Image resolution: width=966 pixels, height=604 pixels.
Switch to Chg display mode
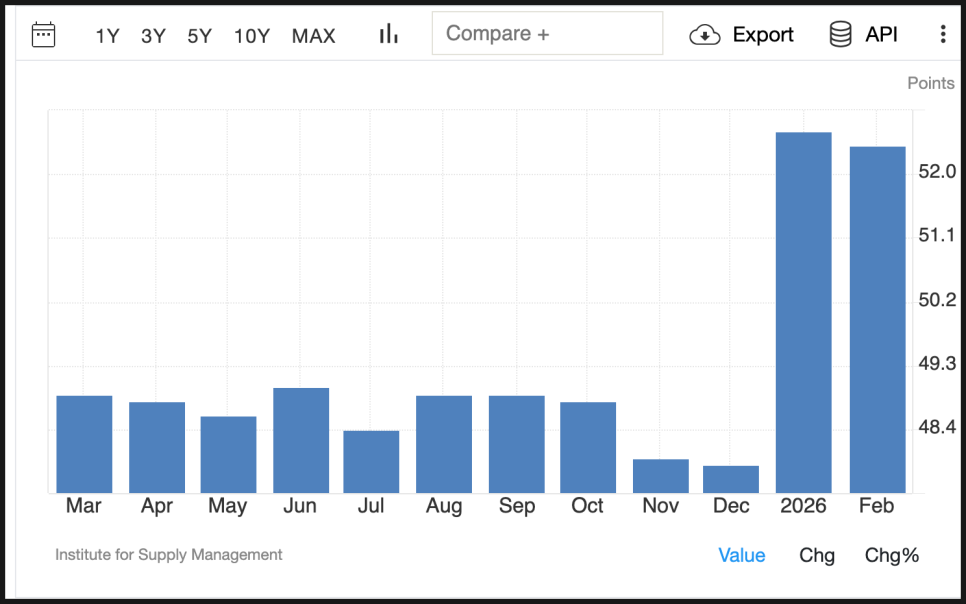816,555
